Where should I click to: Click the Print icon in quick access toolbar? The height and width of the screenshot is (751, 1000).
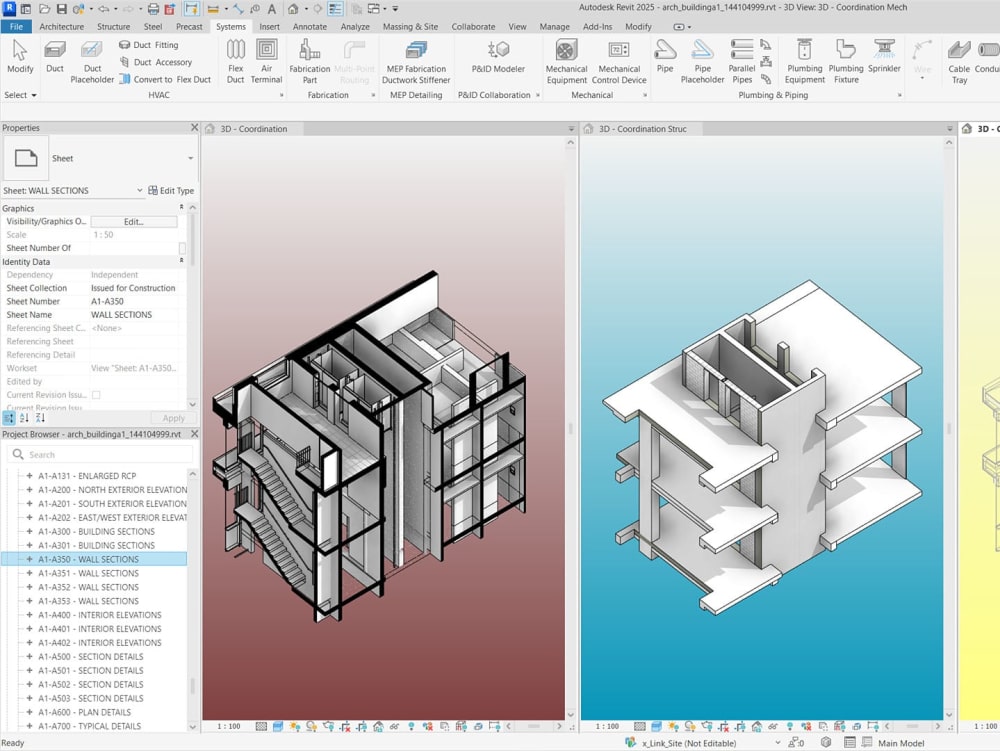(x=153, y=9)
